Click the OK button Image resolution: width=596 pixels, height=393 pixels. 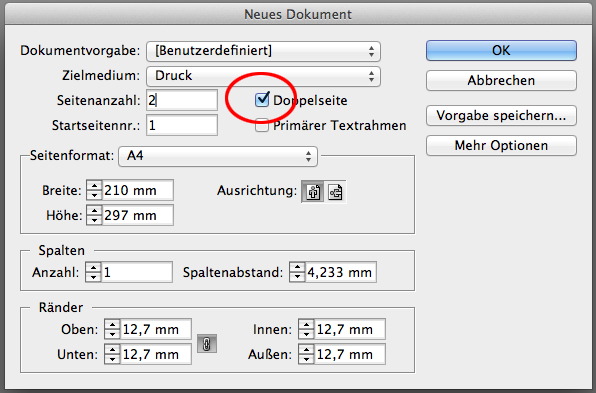(x=501, y=51)
